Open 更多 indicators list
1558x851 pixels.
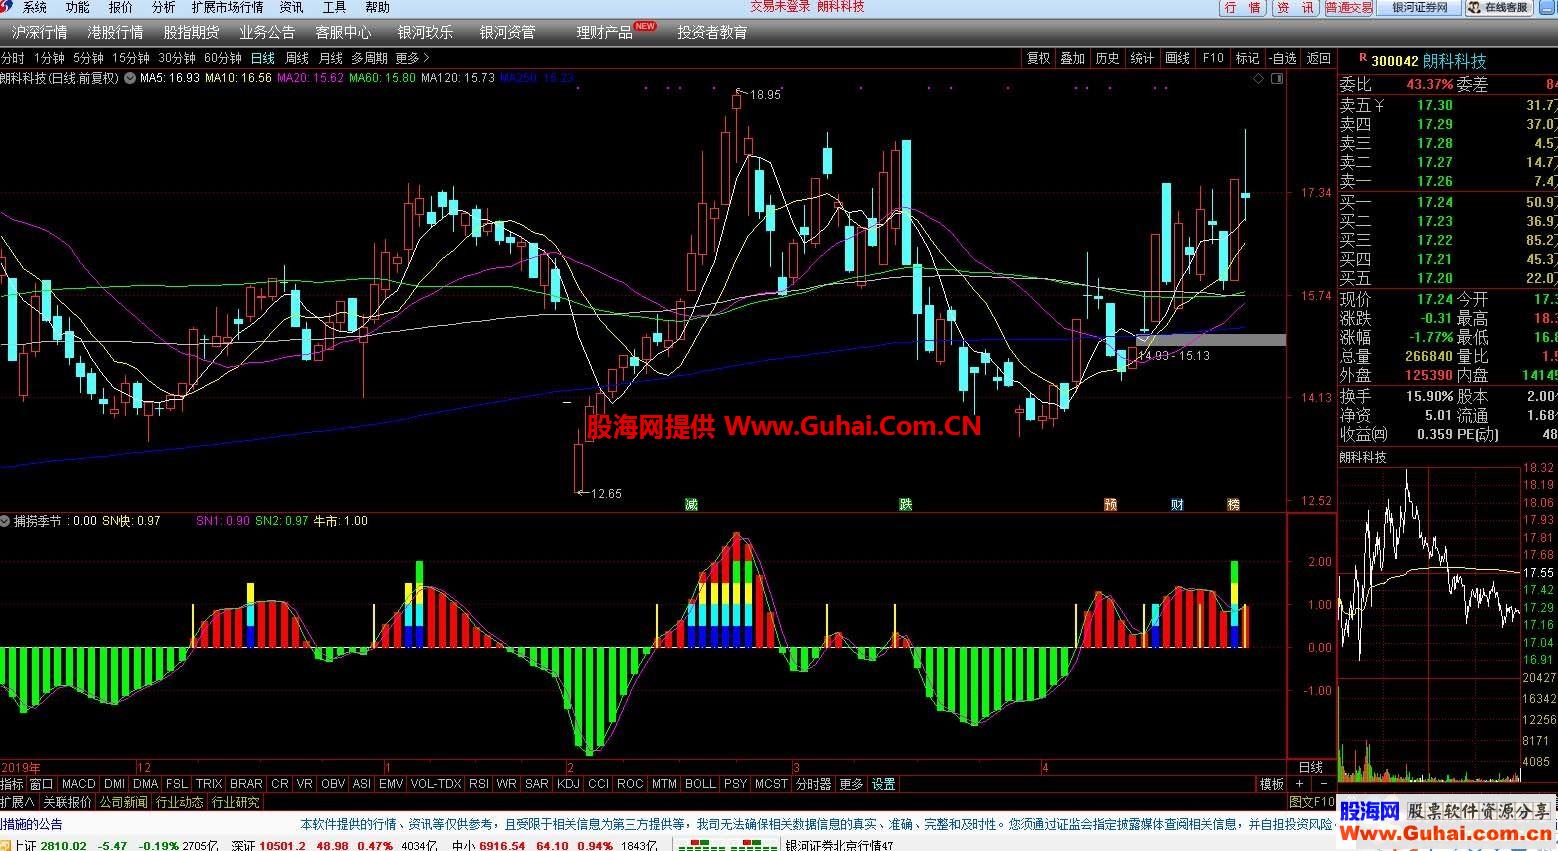tap(851, 784)
